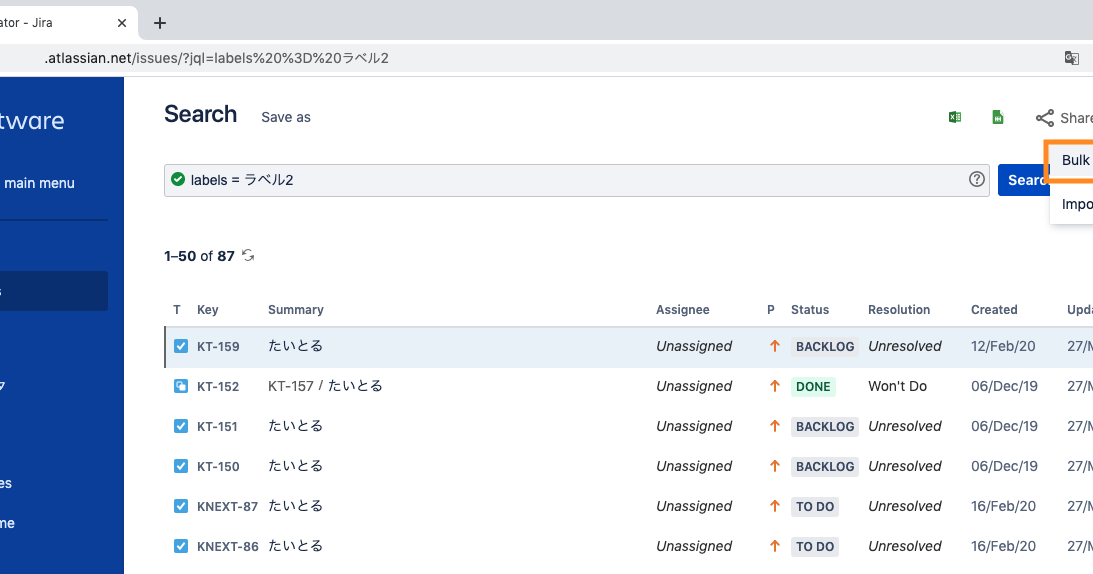
Task: Sort by Assignee column header
Action: tap(682, 310)
